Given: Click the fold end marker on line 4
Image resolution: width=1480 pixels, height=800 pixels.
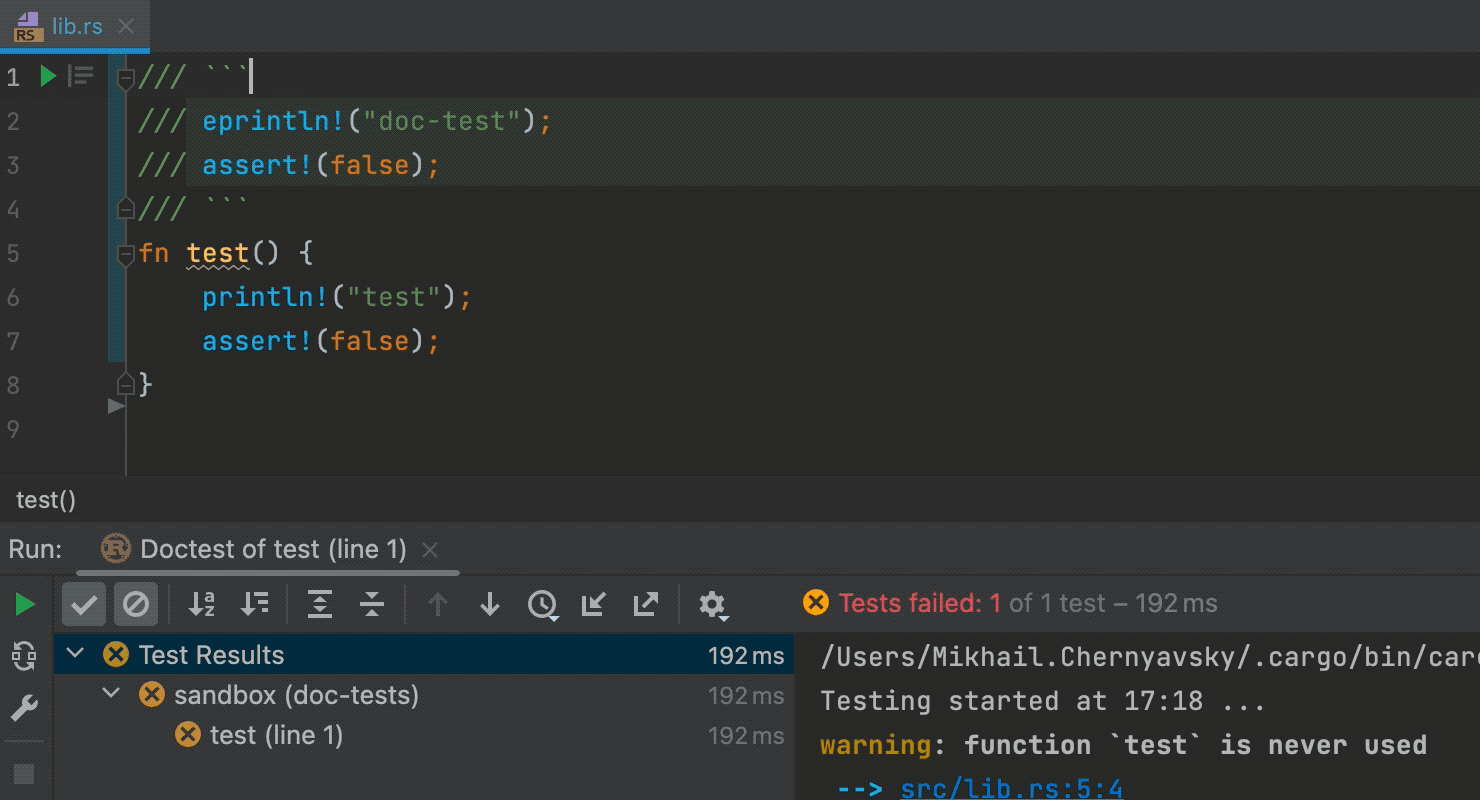Looking at the screenshot, I should click(125, 209).
